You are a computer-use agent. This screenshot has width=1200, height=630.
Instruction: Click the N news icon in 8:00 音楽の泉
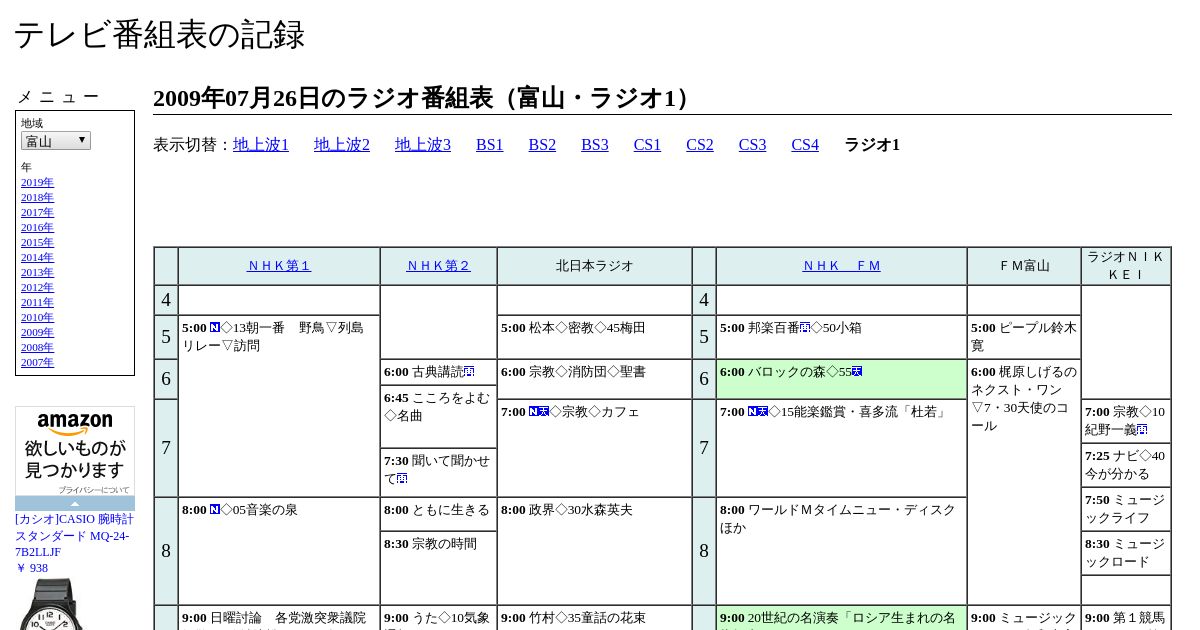tap(215, 510)
